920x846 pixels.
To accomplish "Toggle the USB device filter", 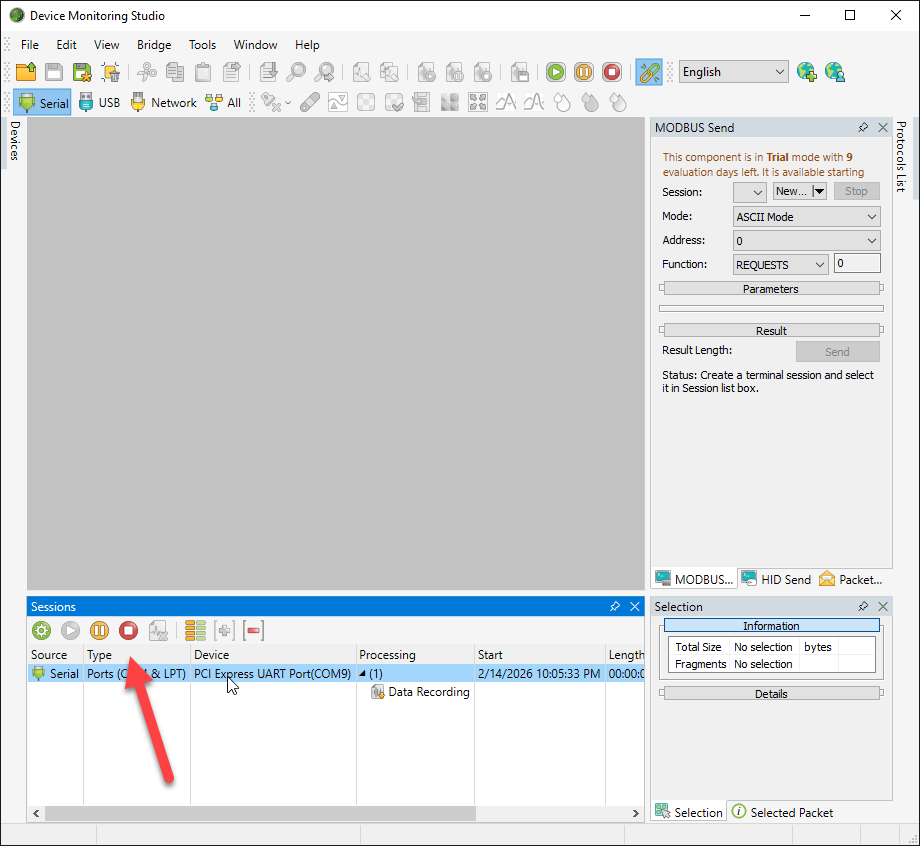I will point(98,102).
